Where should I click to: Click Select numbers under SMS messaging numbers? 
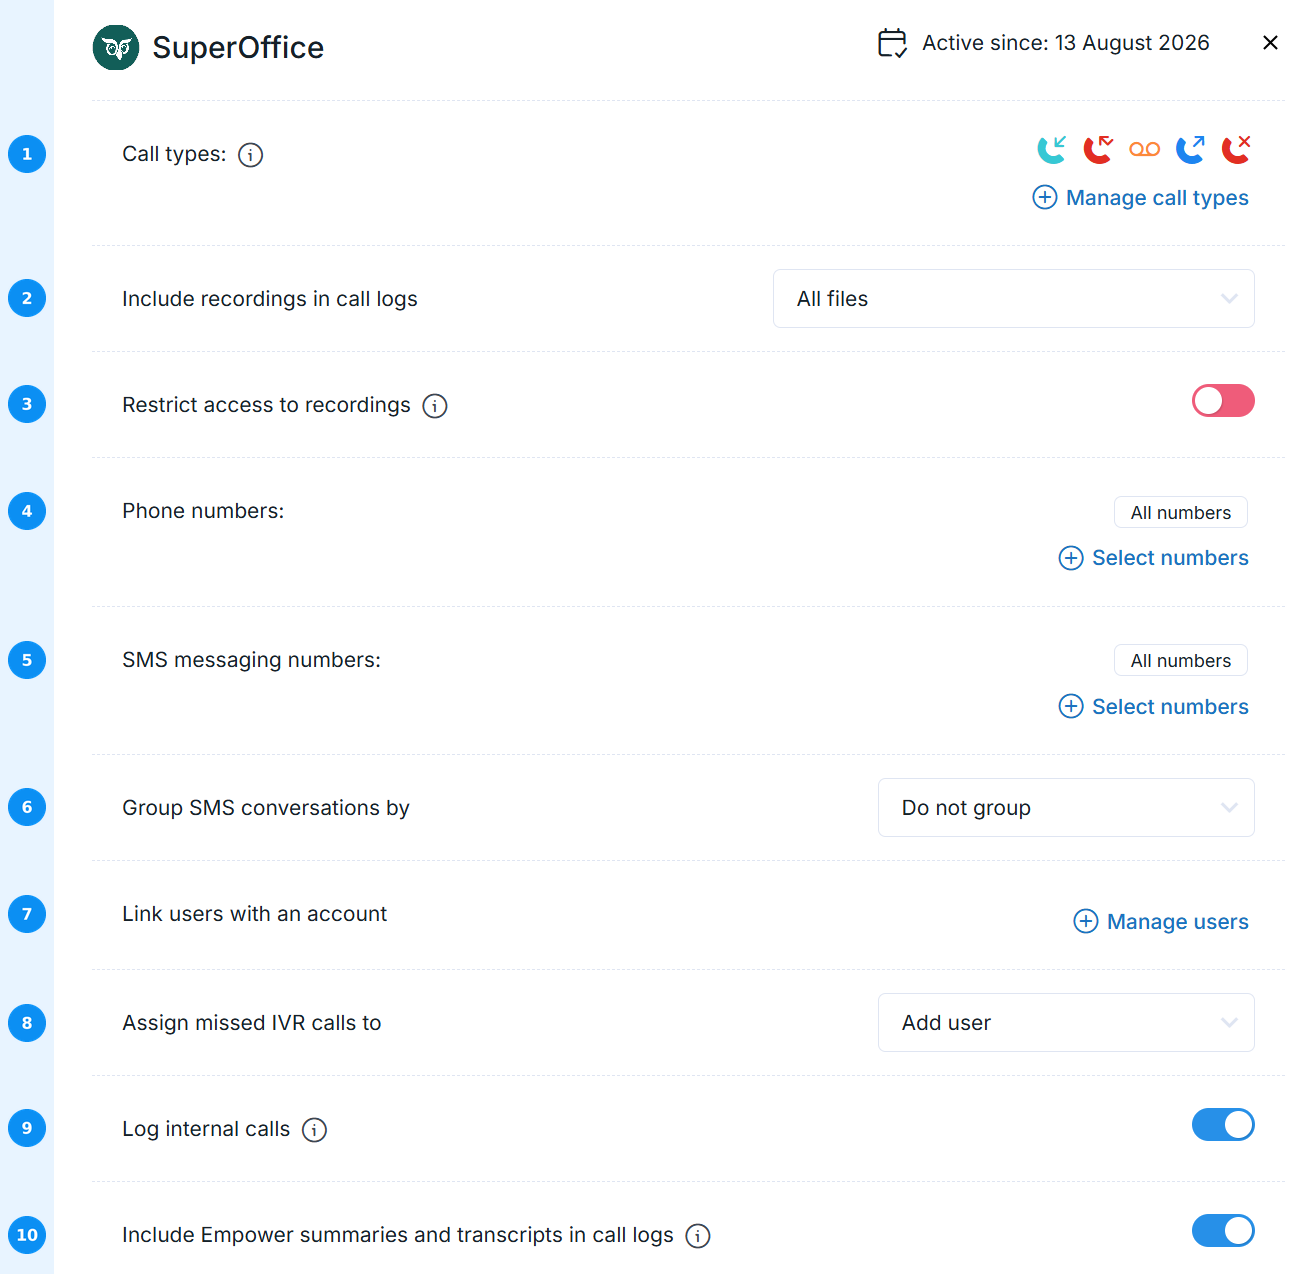tap(1154, 707)
